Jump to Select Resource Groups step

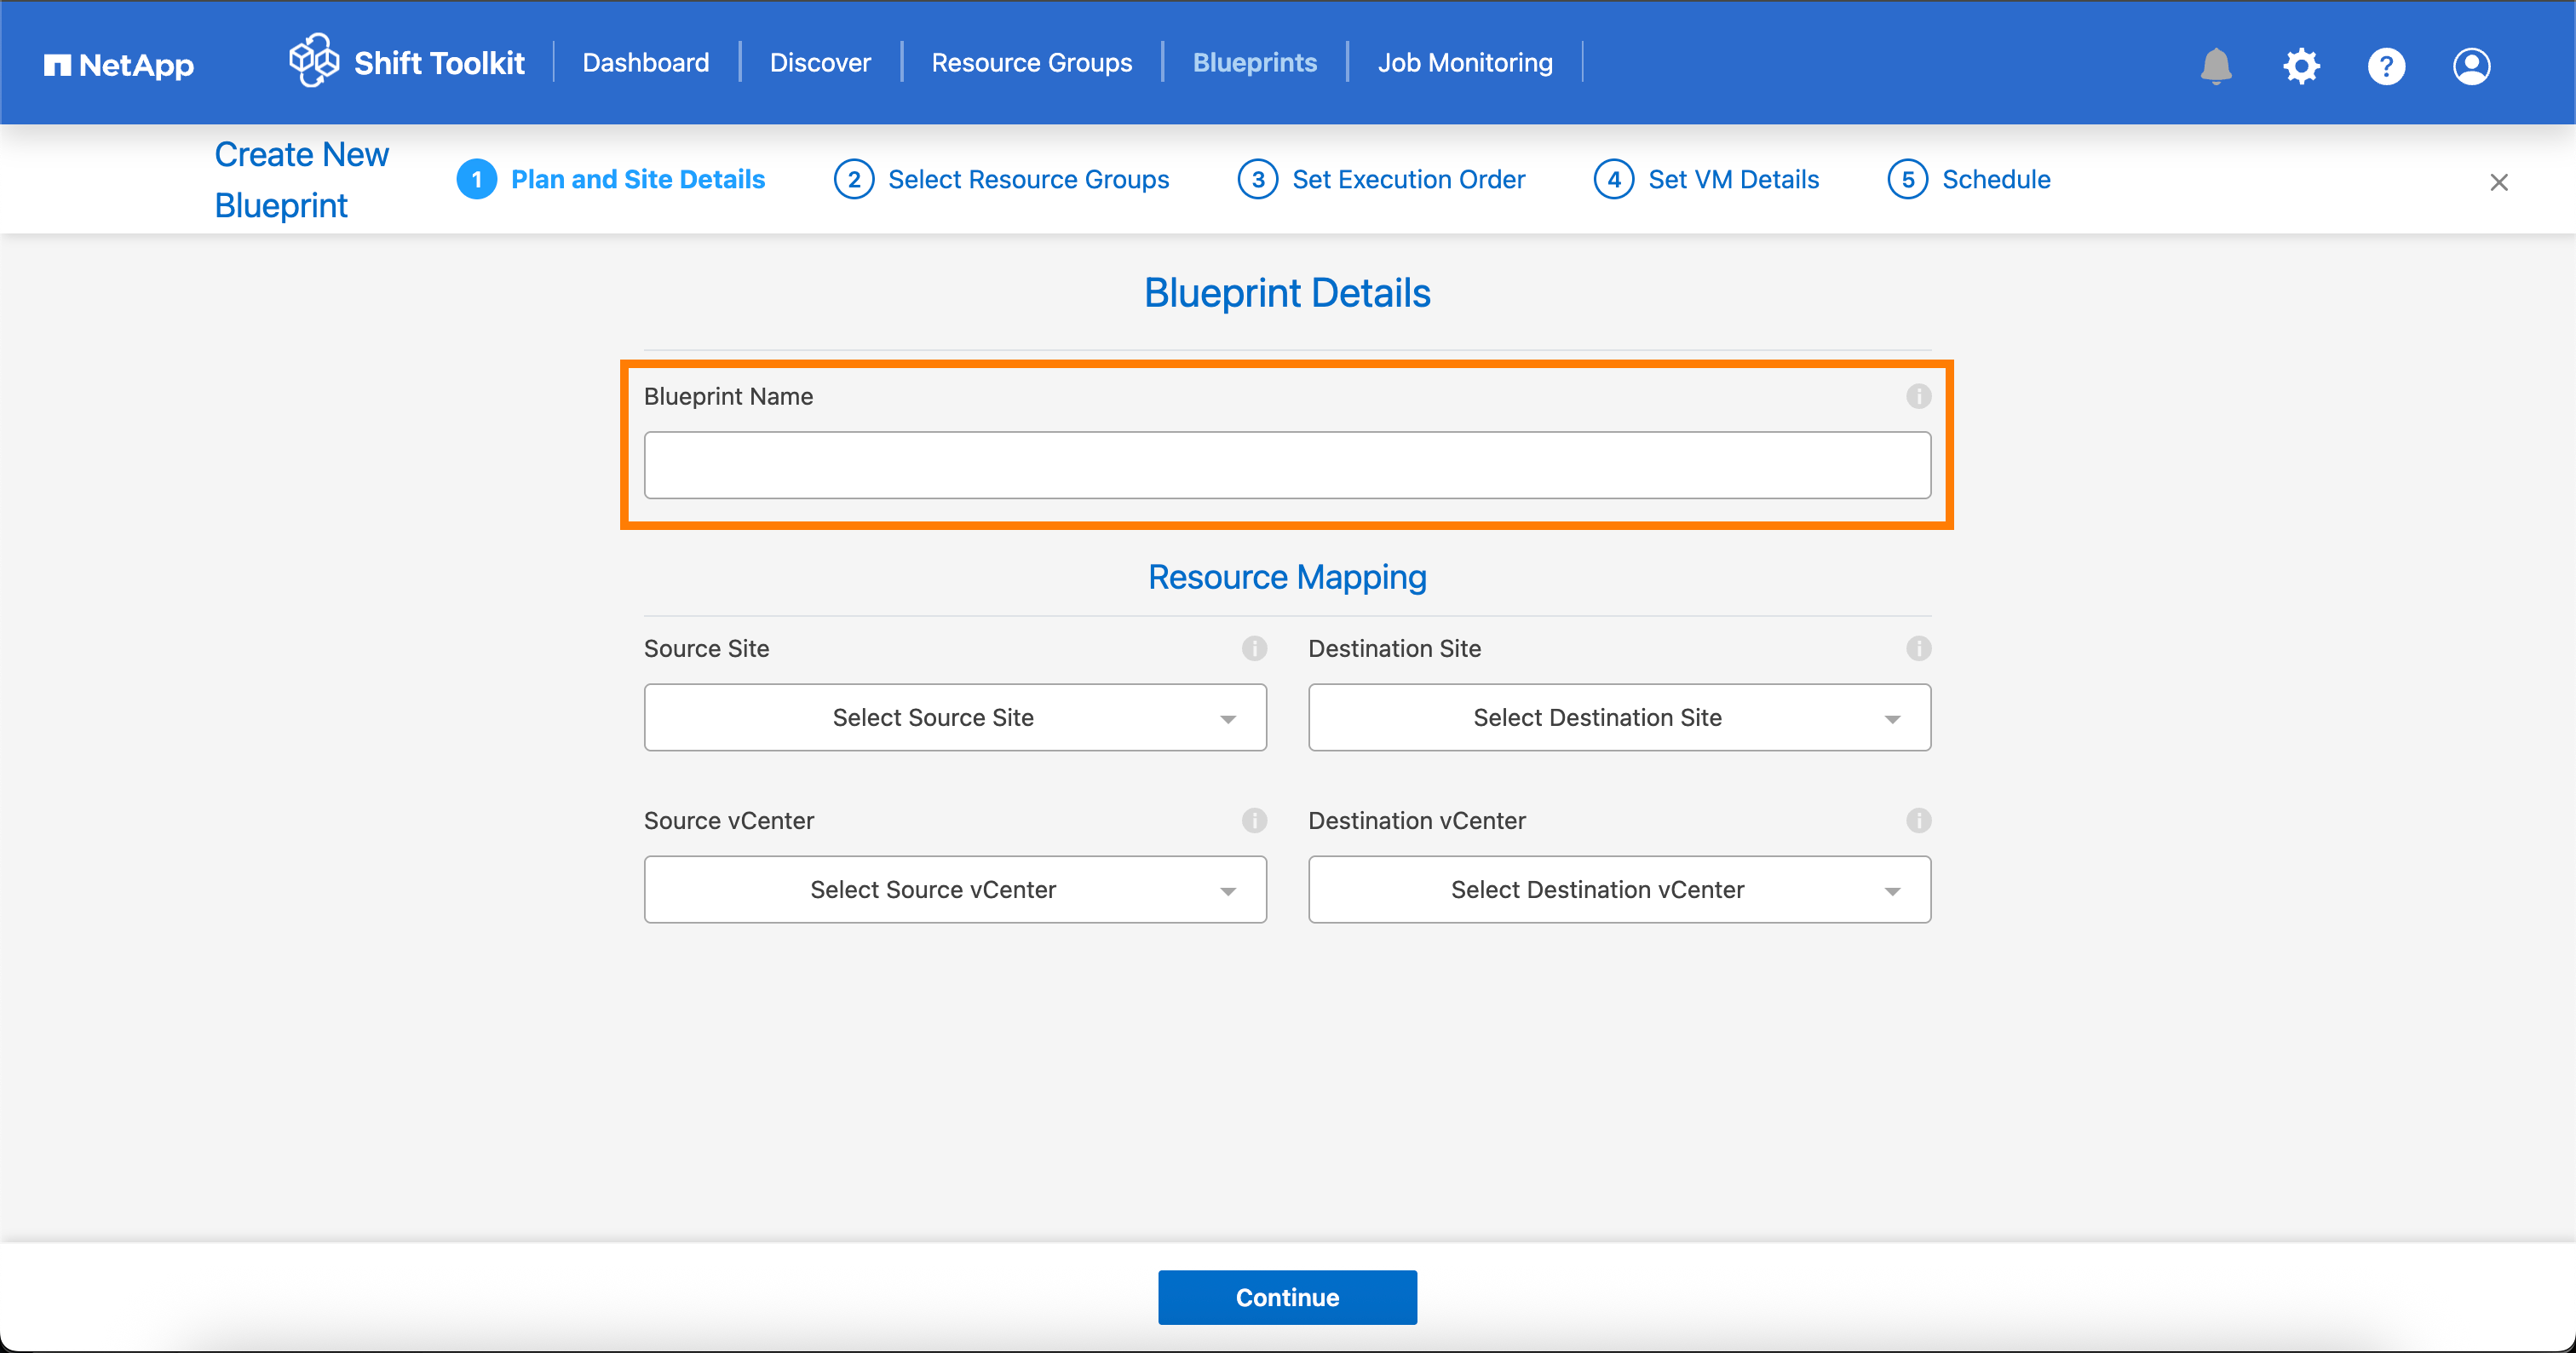point(1028,179)
